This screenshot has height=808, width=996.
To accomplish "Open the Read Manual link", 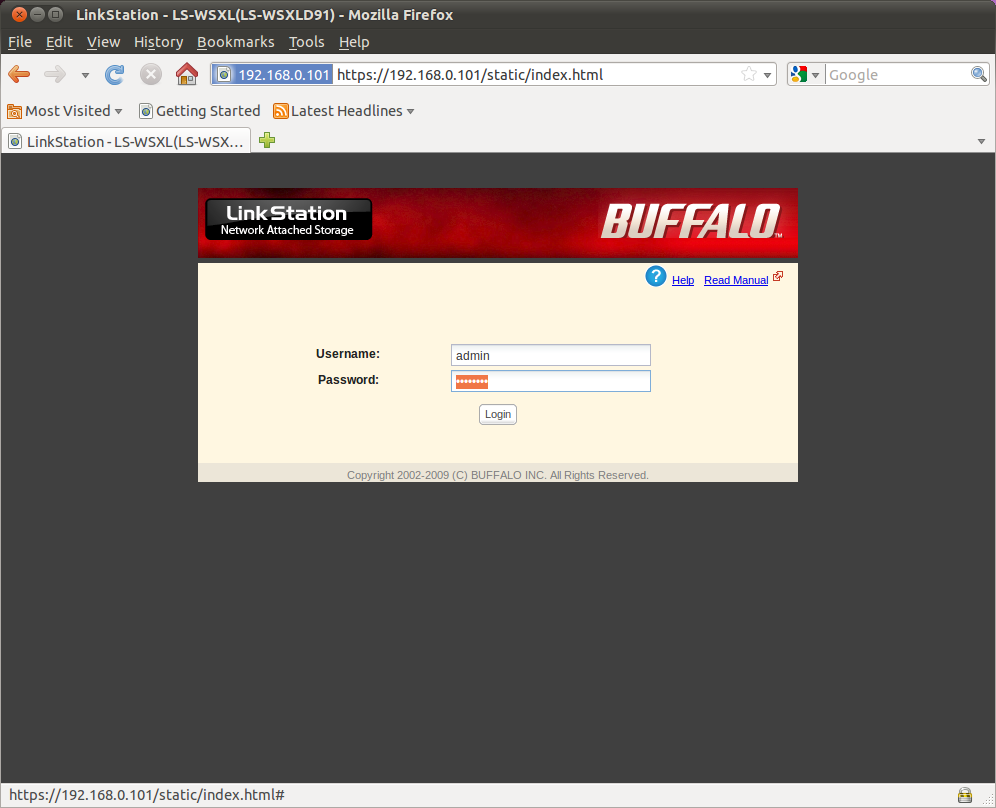I will tap(736, 280).
